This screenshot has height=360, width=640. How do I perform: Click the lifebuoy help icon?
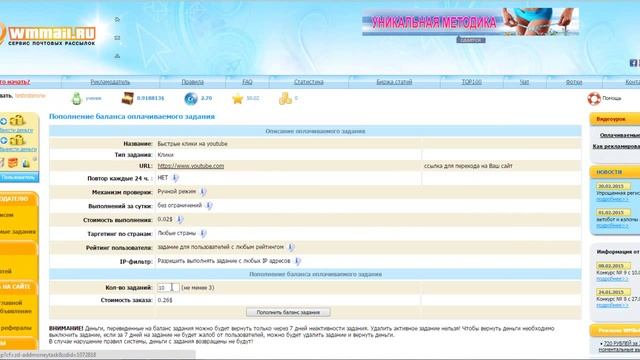594,98
